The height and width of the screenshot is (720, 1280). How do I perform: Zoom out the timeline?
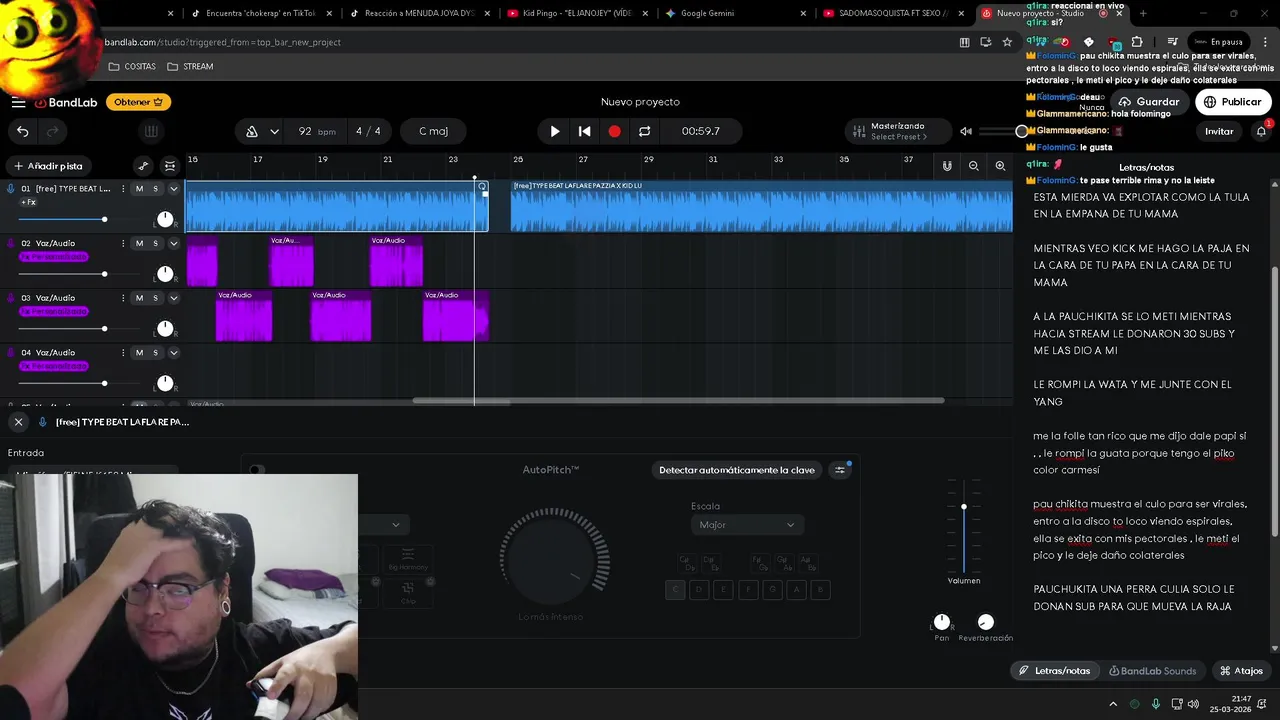coord(973,166)
